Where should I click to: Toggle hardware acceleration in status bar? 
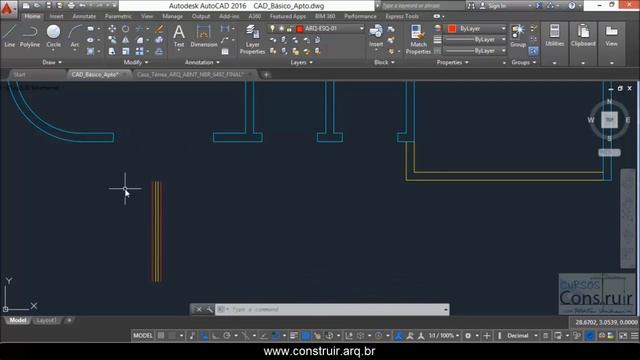589,336
